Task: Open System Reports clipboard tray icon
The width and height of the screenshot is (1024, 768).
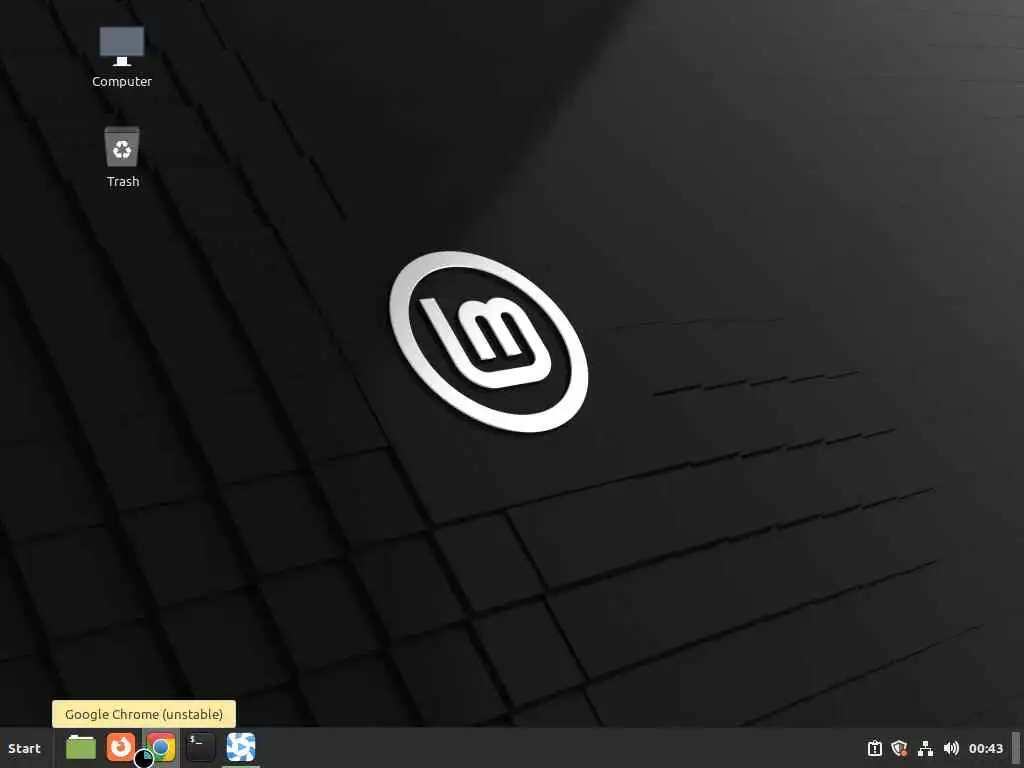Action: 875,748
